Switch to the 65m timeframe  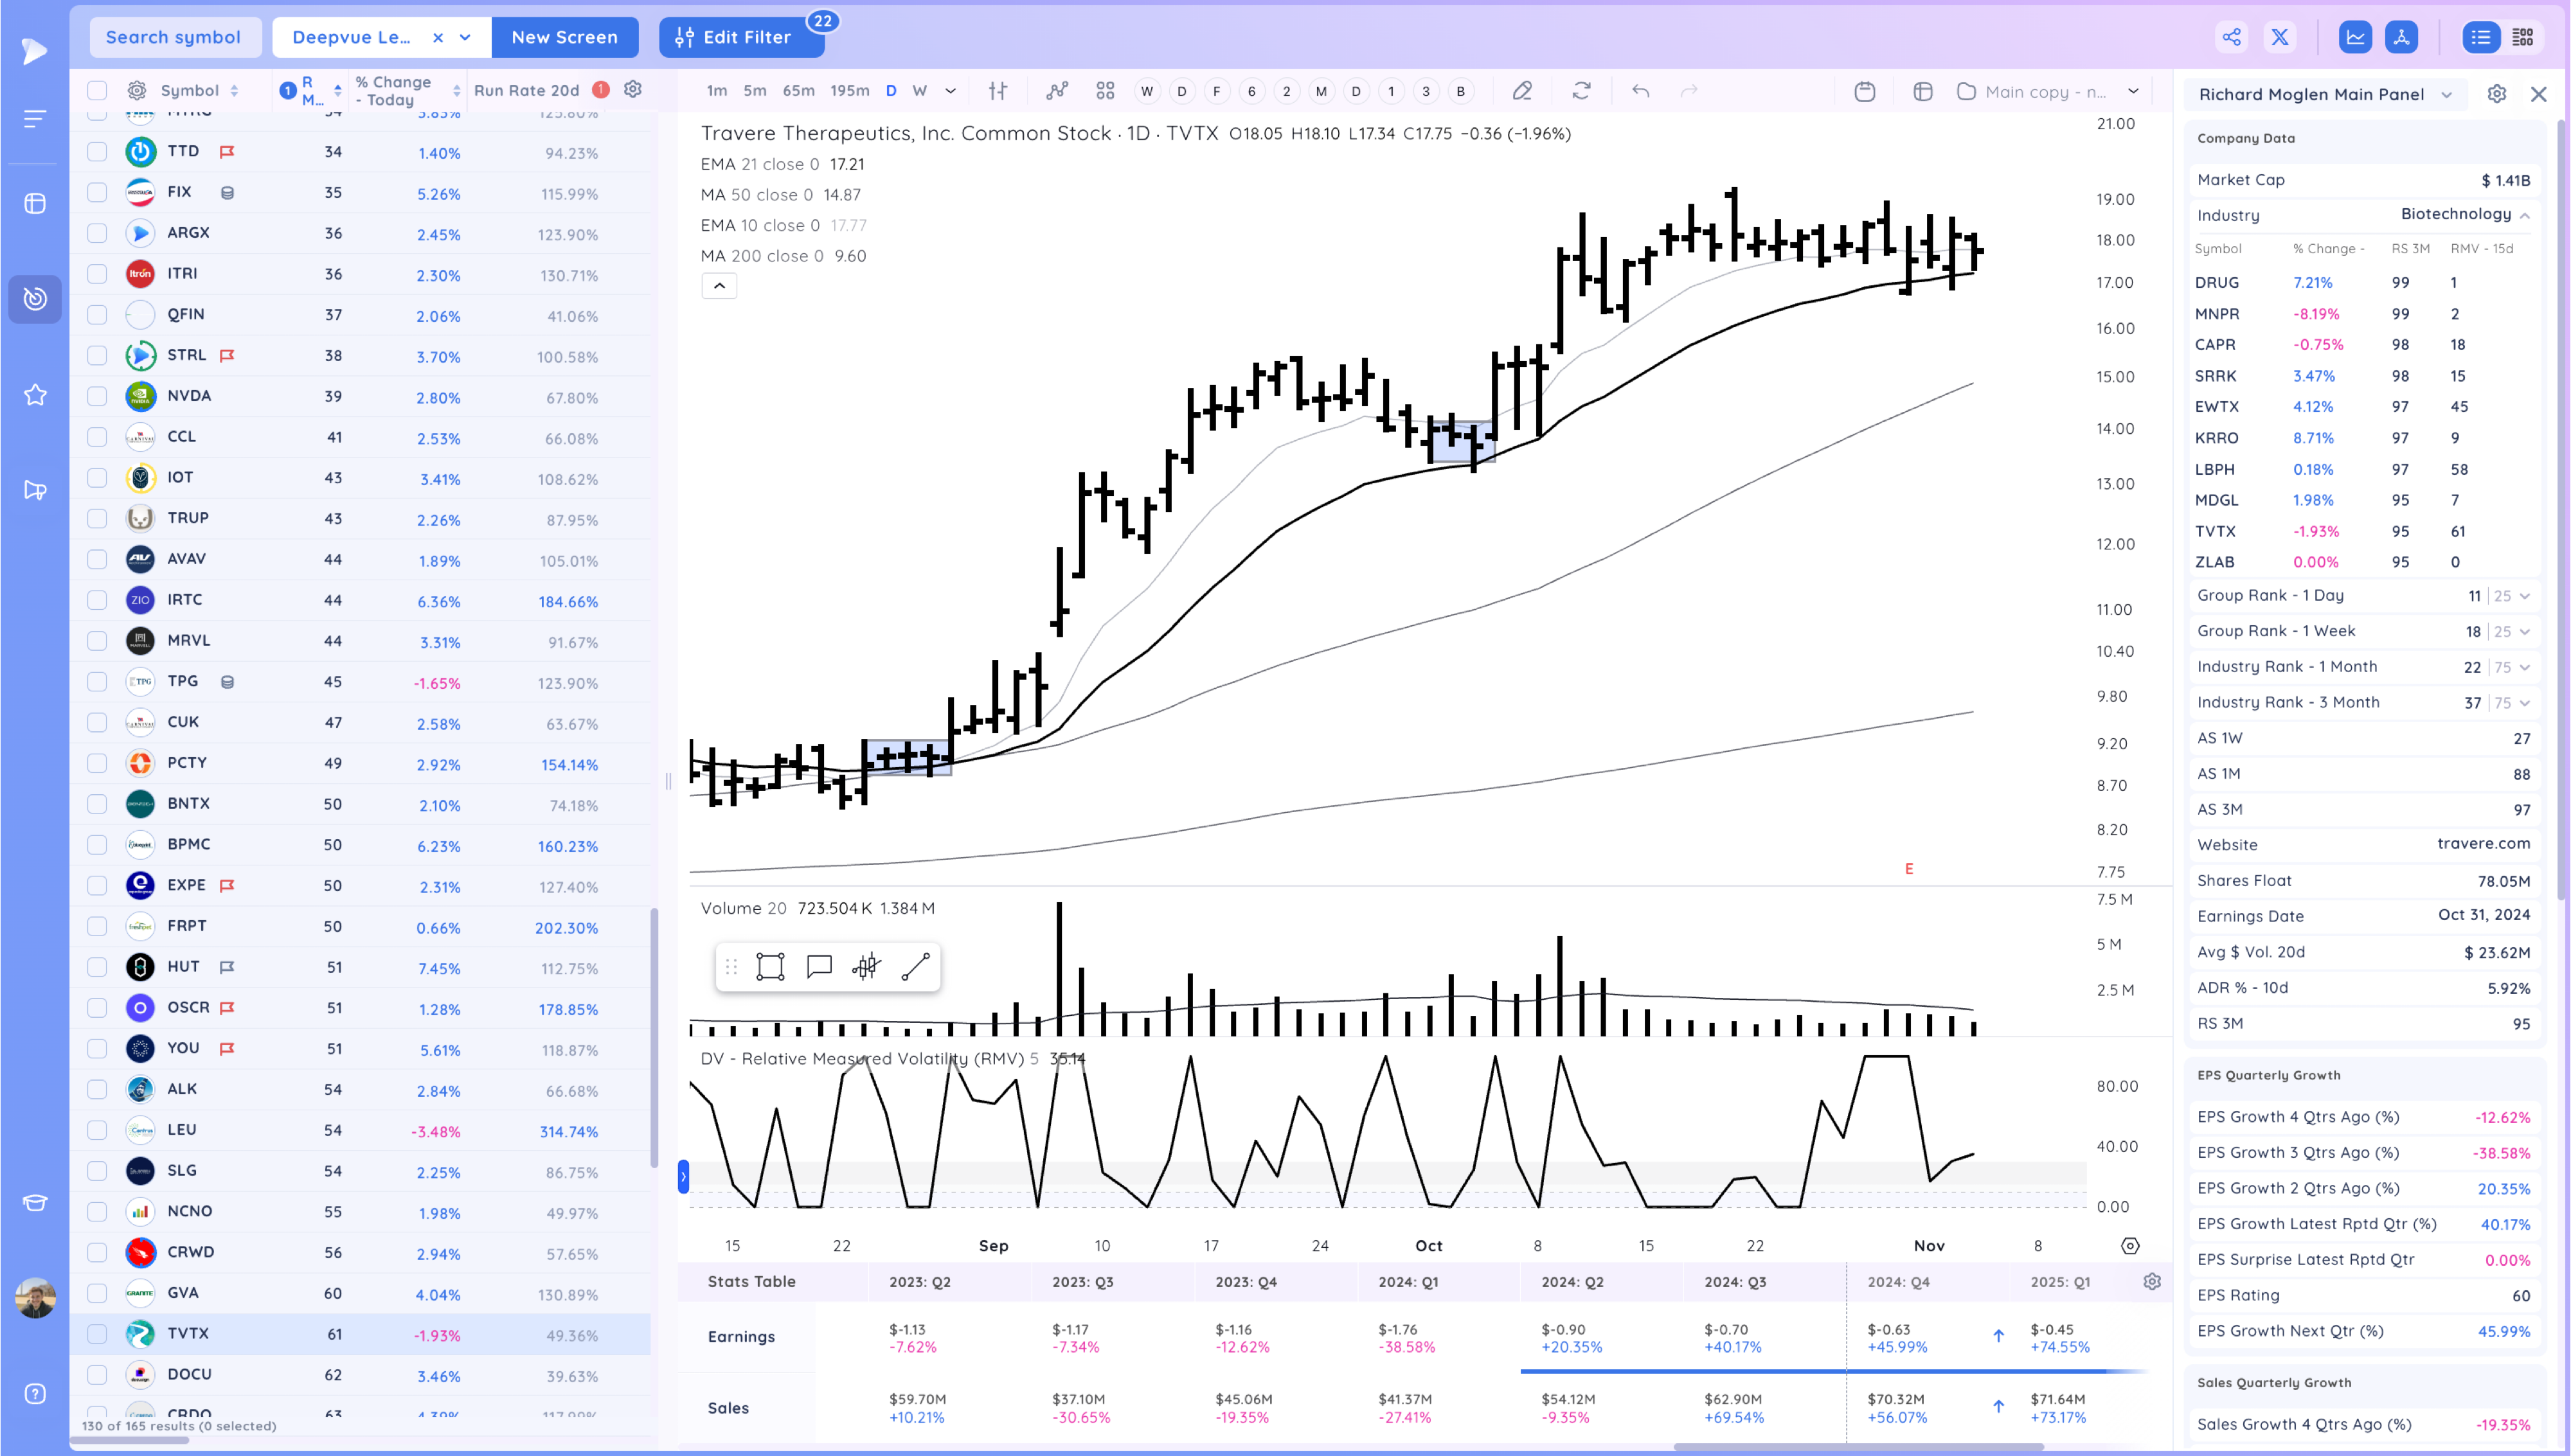click(x=798, y=91)
